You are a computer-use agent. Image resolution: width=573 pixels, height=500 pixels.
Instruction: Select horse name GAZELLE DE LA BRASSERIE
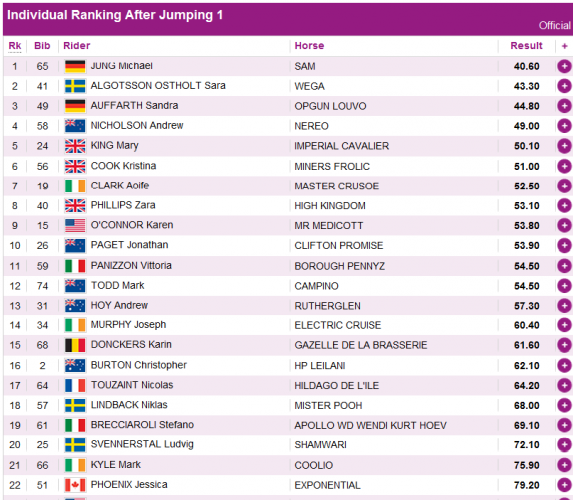tap(361, 345)
